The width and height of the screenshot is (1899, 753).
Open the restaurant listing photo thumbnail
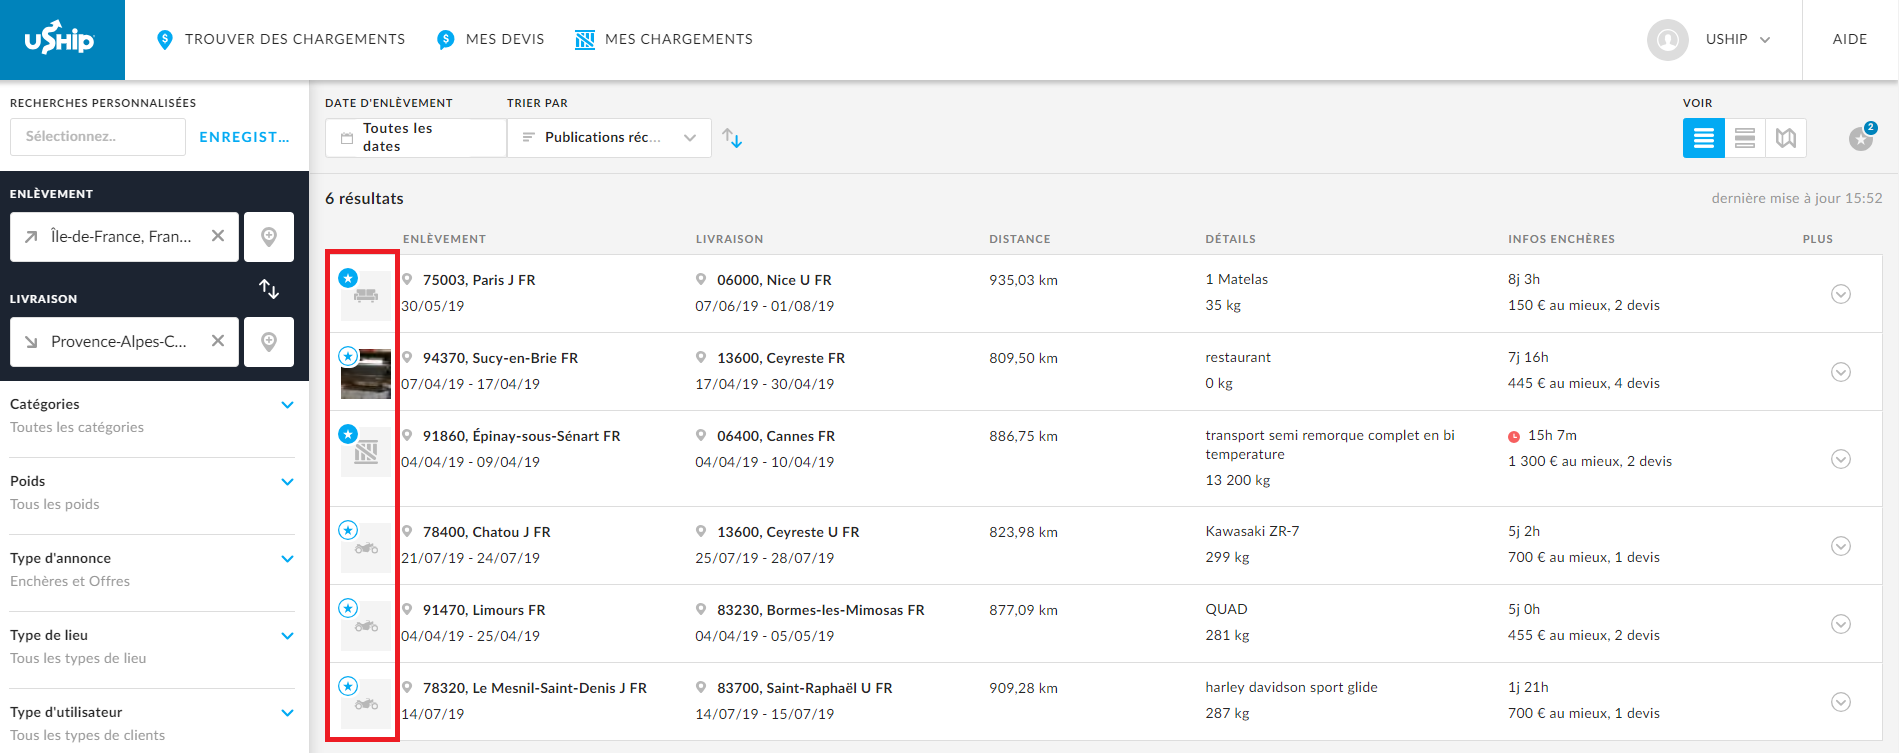(367, 376)
